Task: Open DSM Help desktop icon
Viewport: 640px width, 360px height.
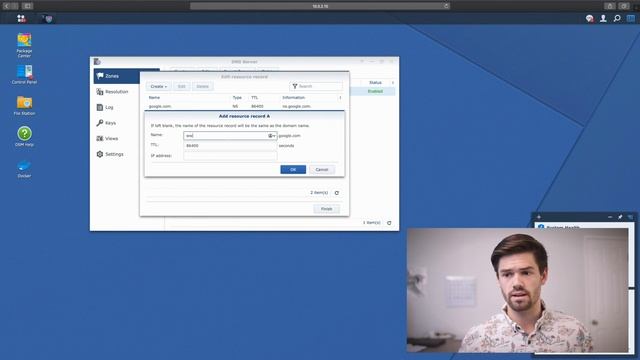Action: tap(24, 136)
